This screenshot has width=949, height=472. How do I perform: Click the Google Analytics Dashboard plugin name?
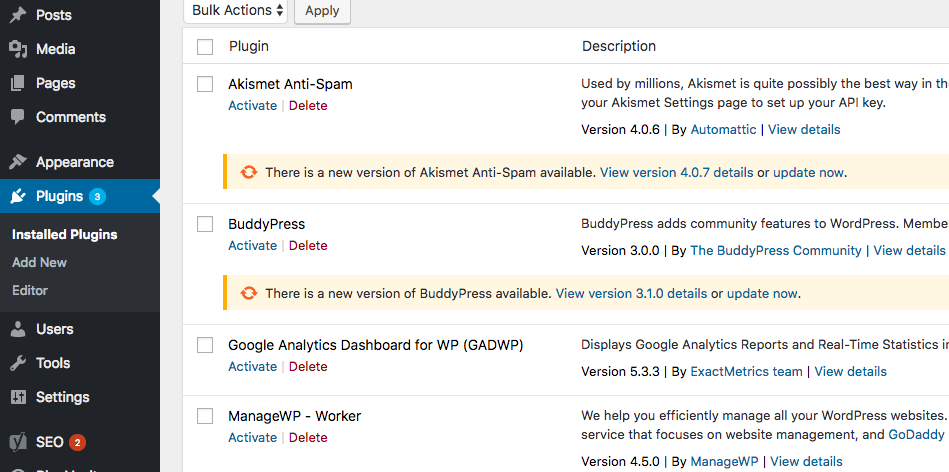click(375, 345)
